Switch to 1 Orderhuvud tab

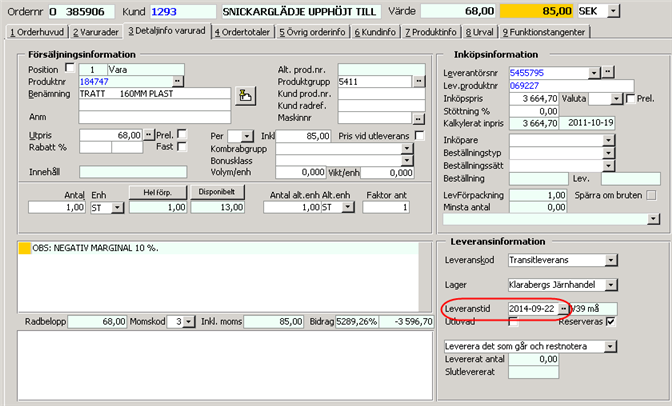point(37,32)
